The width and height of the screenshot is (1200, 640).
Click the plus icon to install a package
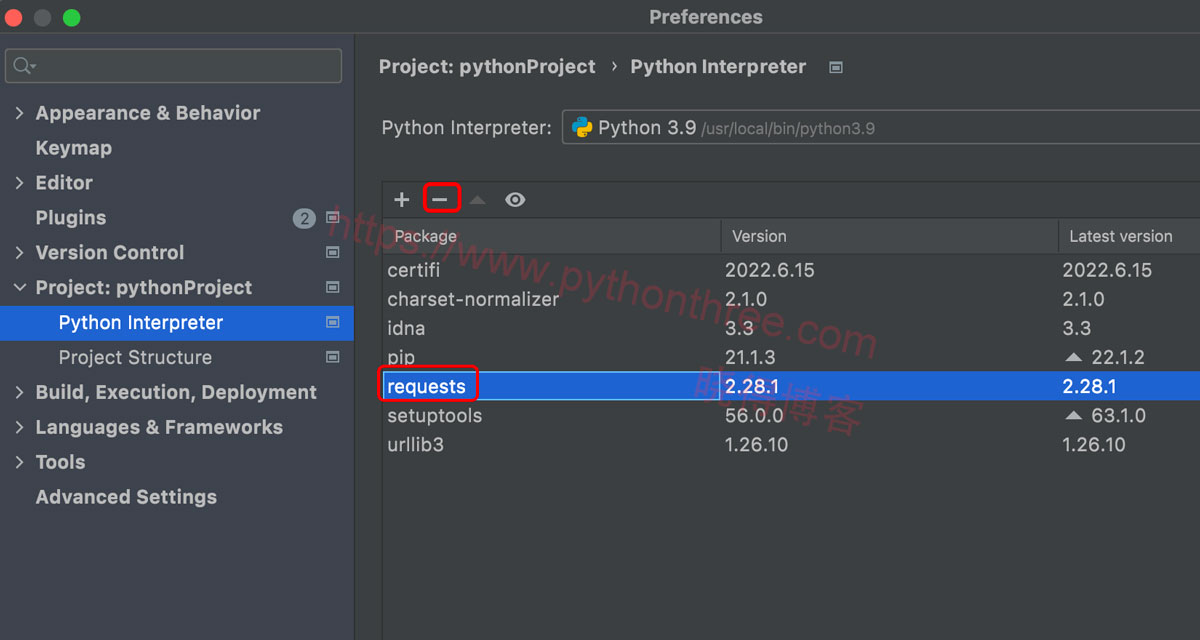[x=402, y=200]
